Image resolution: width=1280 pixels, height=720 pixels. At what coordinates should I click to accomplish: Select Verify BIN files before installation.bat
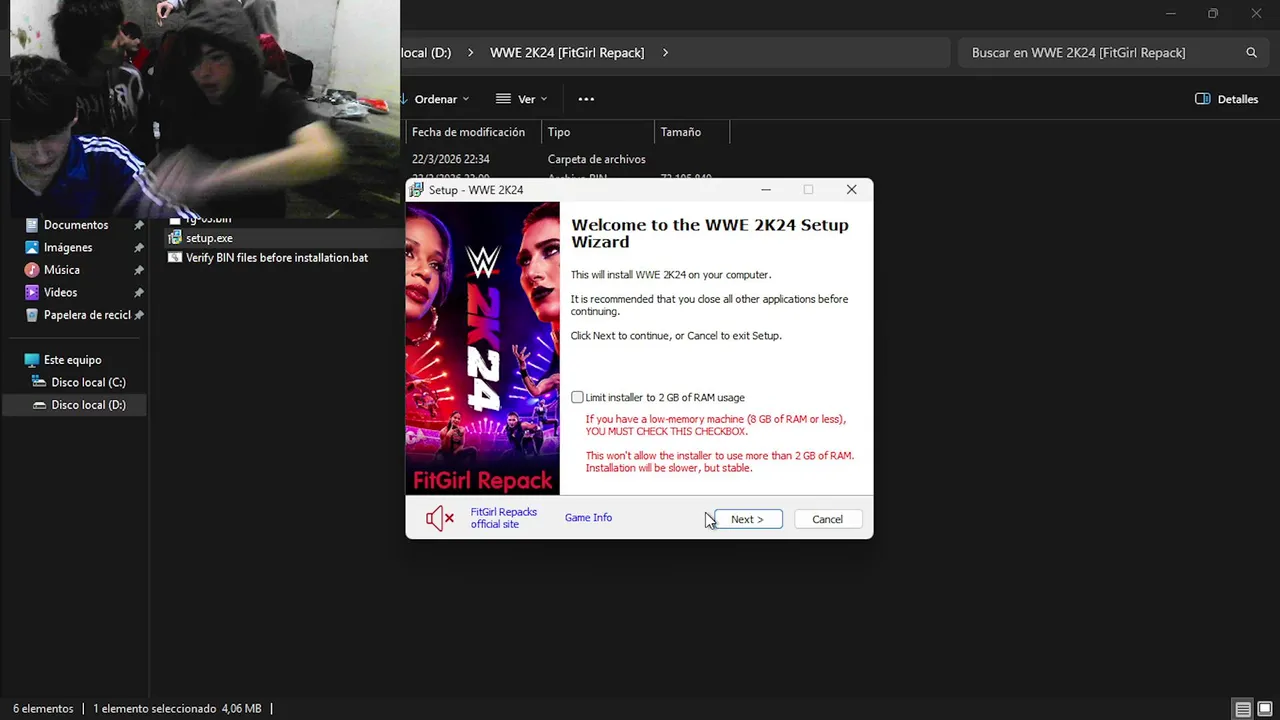coord(277,258)
